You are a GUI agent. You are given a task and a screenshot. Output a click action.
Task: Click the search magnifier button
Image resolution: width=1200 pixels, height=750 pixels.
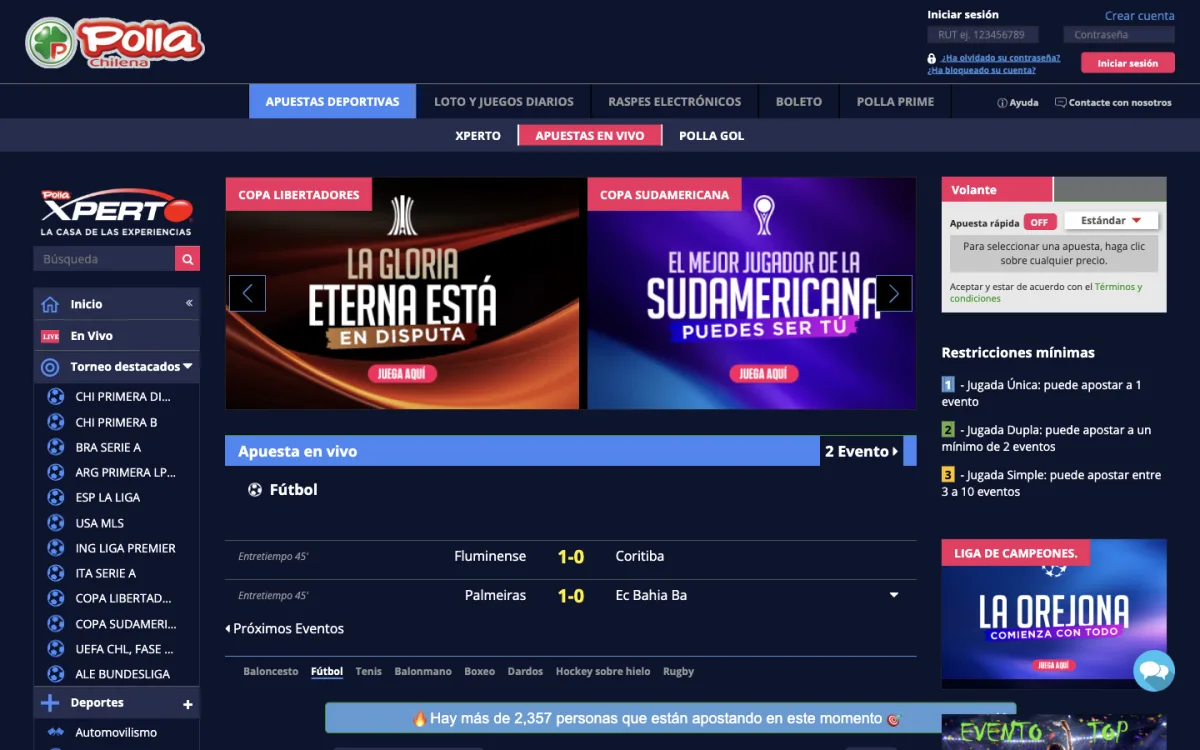point(187,259)
